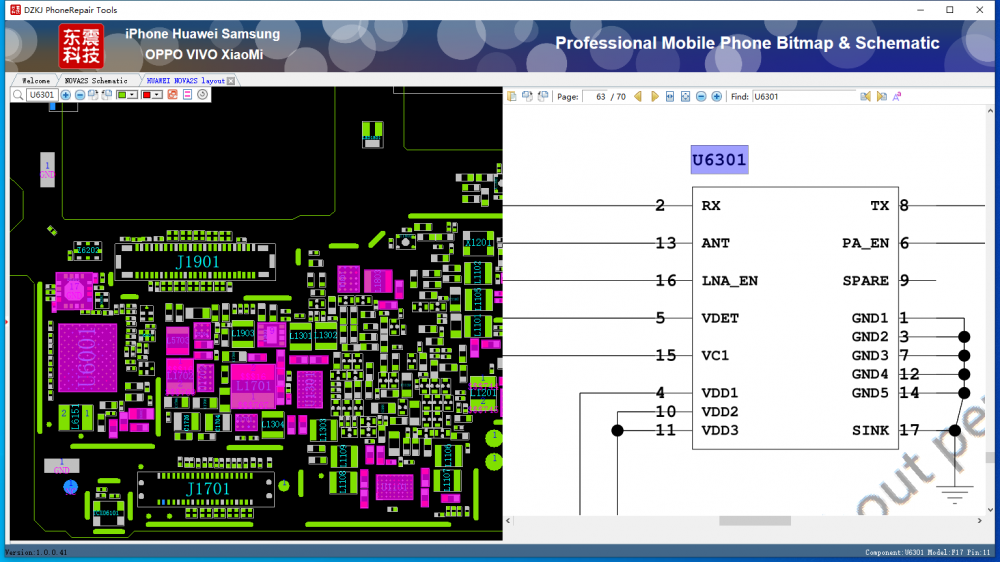The image size is (1000, 562).
Task: Go to the previous schematic page
Action: tap(637, 96)
